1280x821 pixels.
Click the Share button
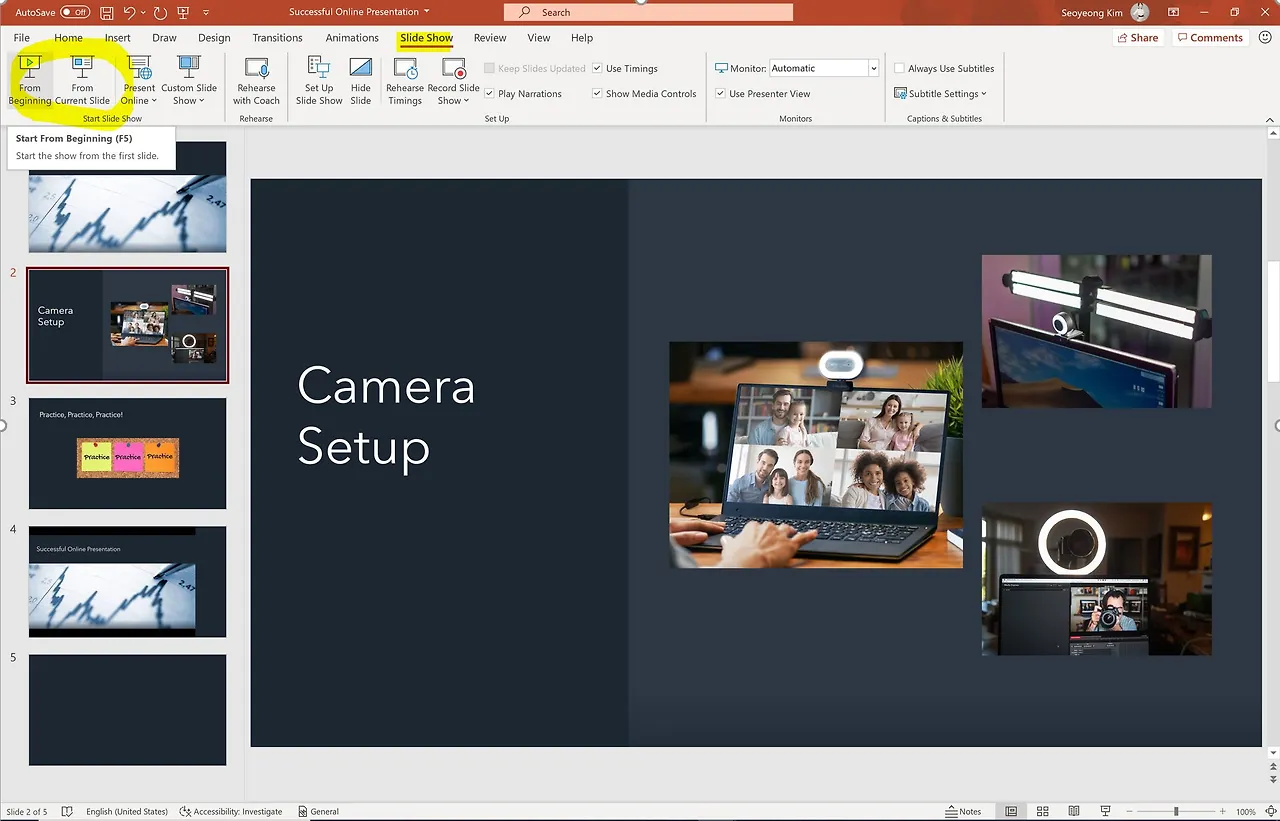1137,38
